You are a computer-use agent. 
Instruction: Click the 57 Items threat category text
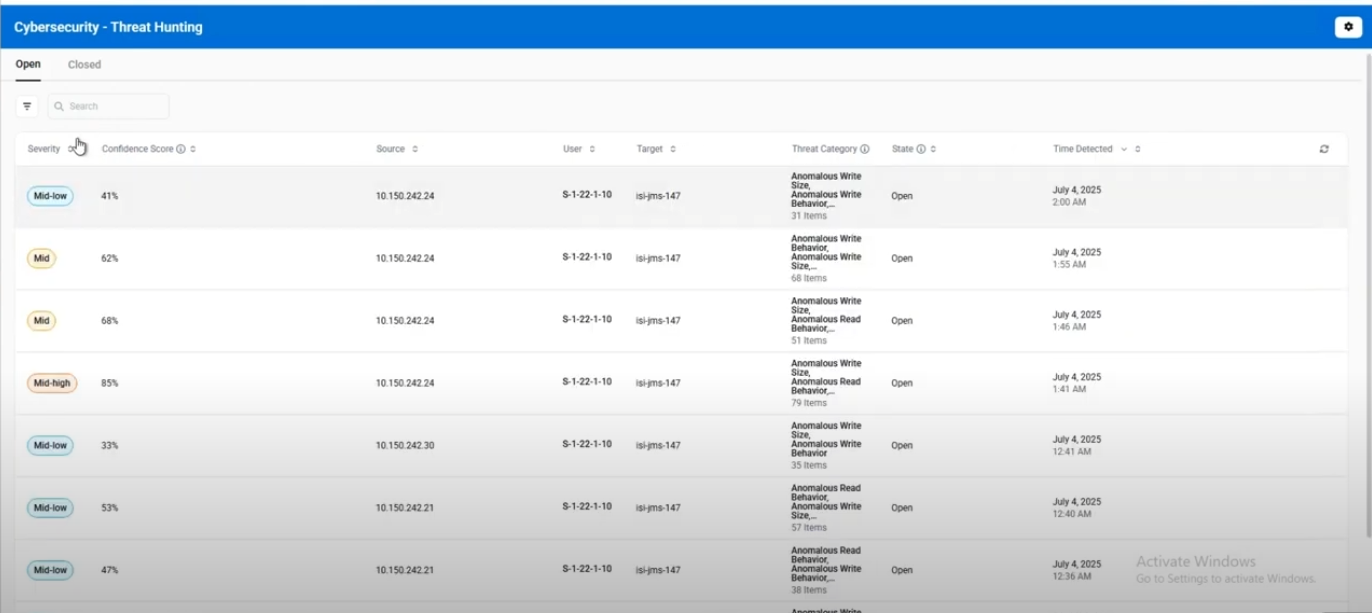pyautogui.click(x=809, y=528)
